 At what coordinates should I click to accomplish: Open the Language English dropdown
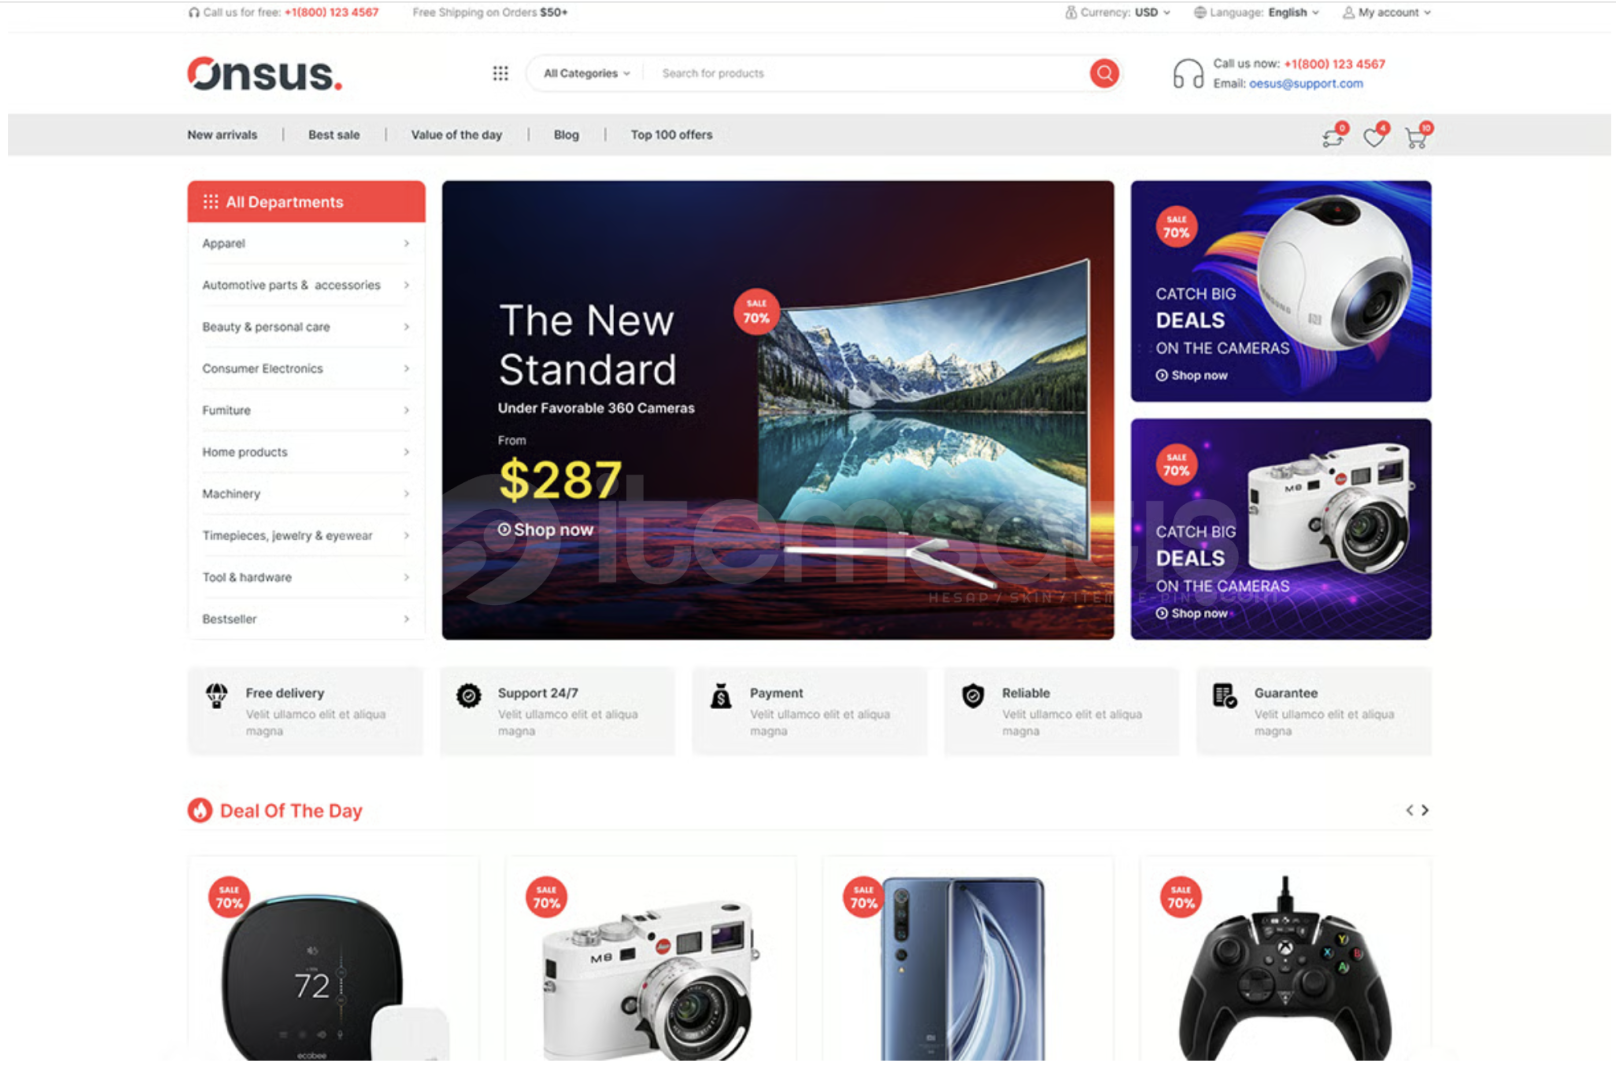pyautogui.click(x=1257, y=12)
